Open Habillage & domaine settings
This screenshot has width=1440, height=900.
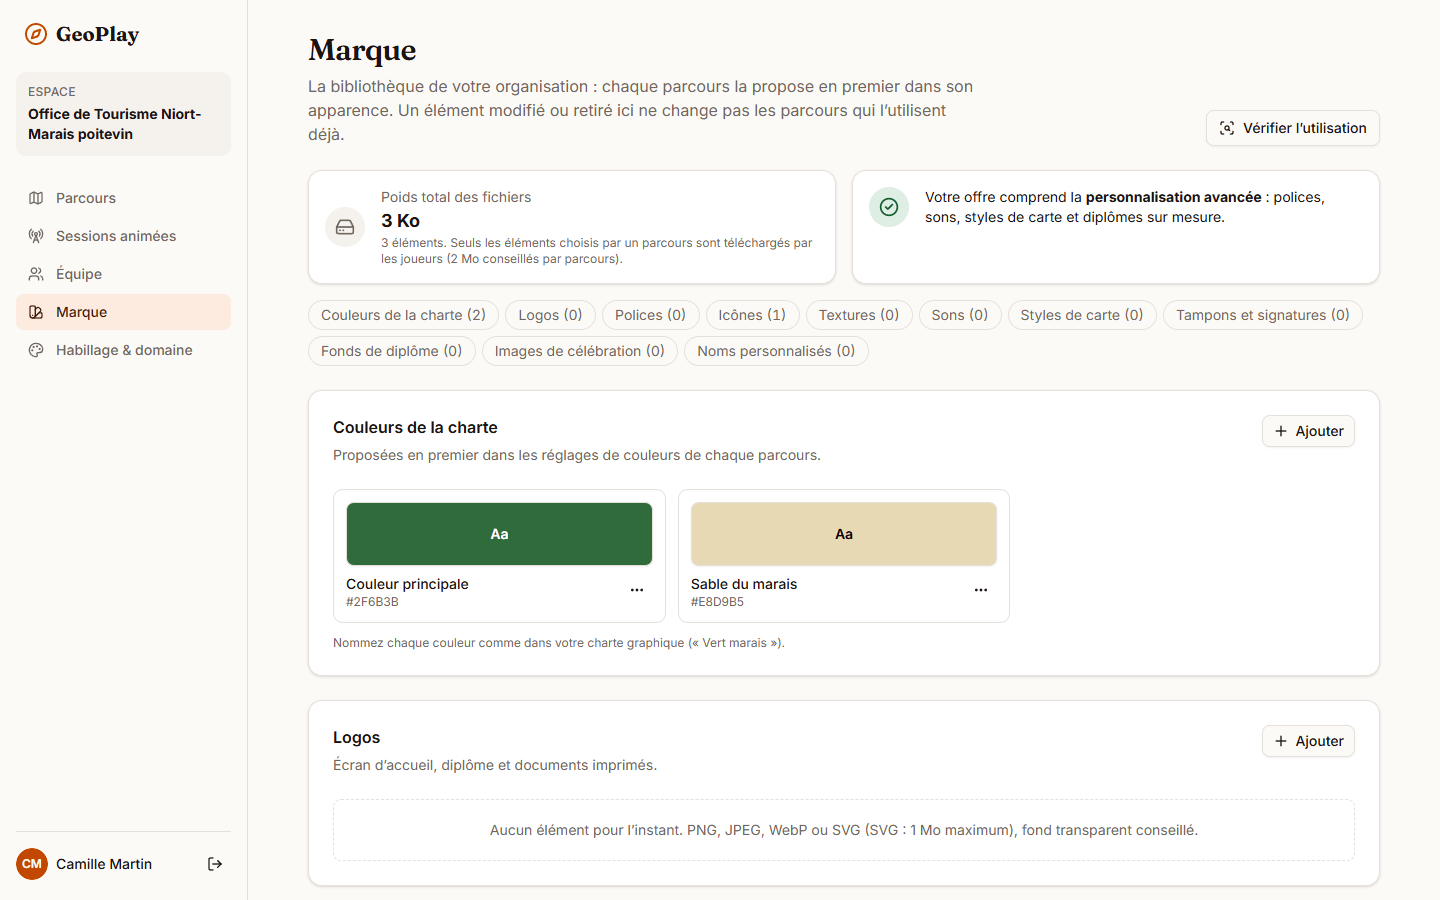coord(123,350)
